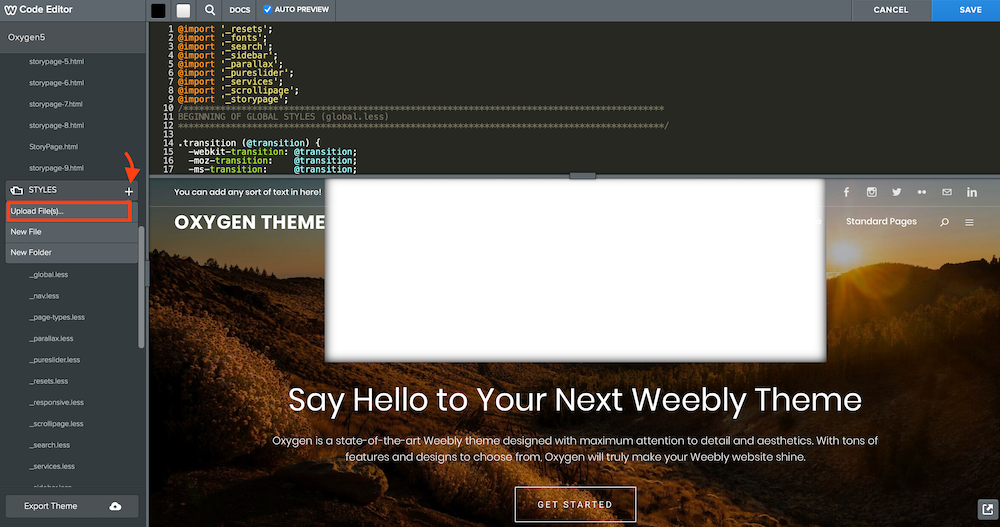
Task: Click the Oxygen5 theme name
Action: (x=27, y=38)
